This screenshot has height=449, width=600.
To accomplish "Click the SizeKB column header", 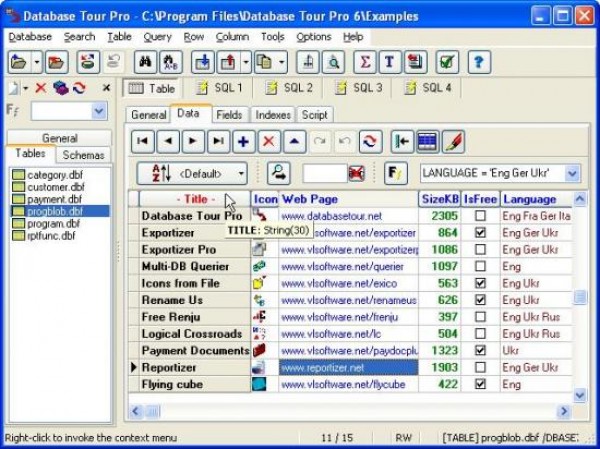I will coord(440,199).
